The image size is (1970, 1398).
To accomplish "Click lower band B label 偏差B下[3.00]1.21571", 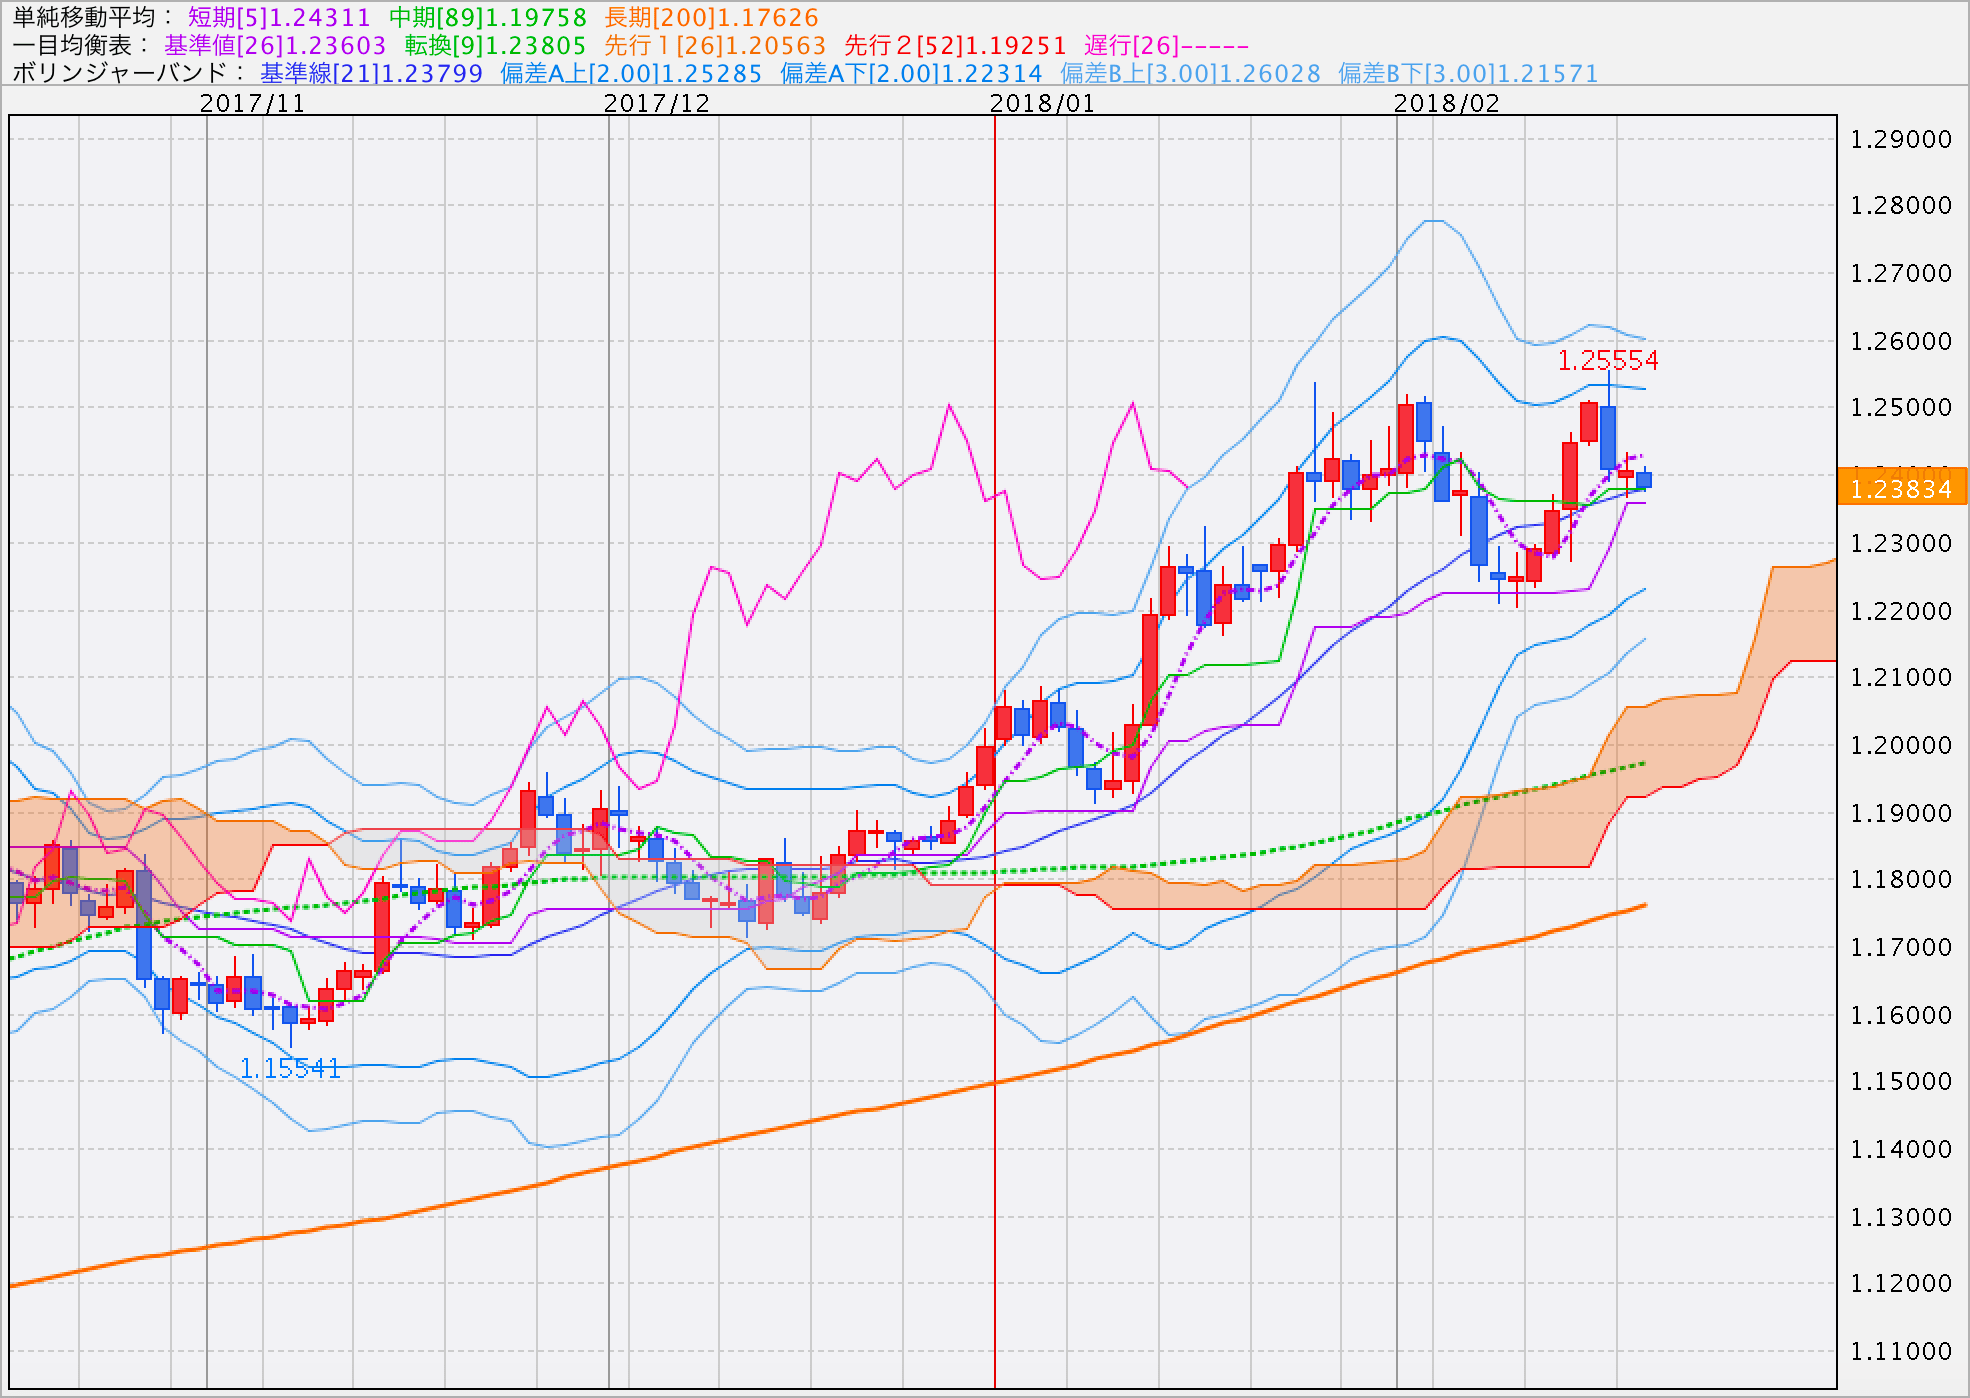I will [1468, 73].
